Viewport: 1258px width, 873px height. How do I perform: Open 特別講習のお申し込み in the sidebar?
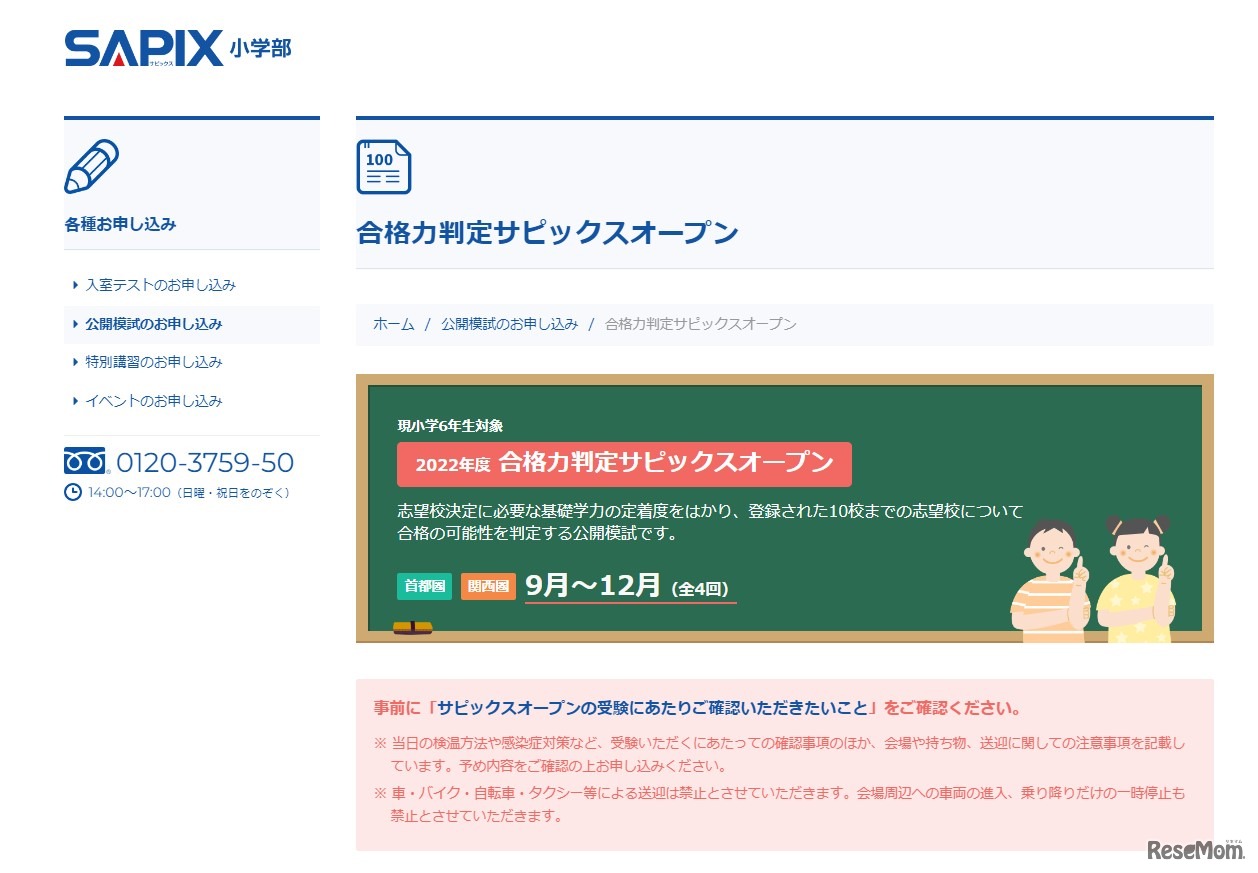pyautogui.click(x=153, y=362)
